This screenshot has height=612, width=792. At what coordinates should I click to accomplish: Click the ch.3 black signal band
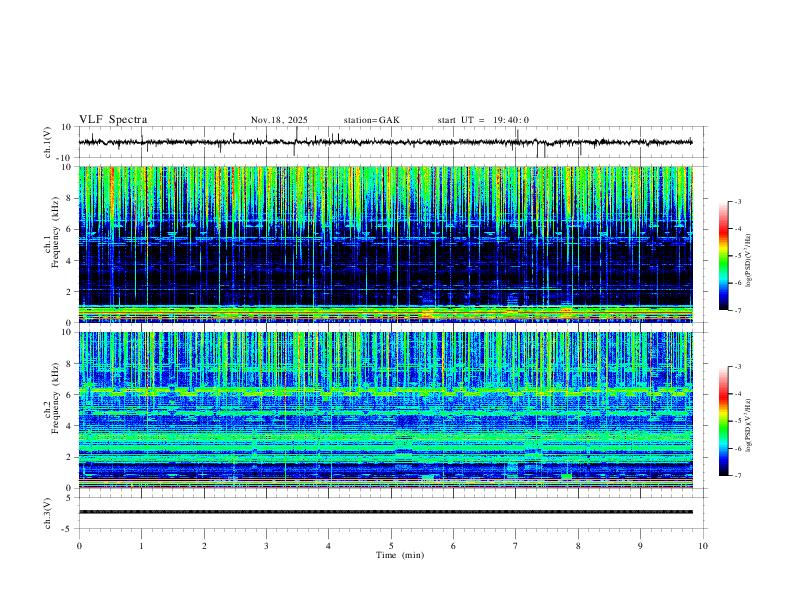point(385,512)
